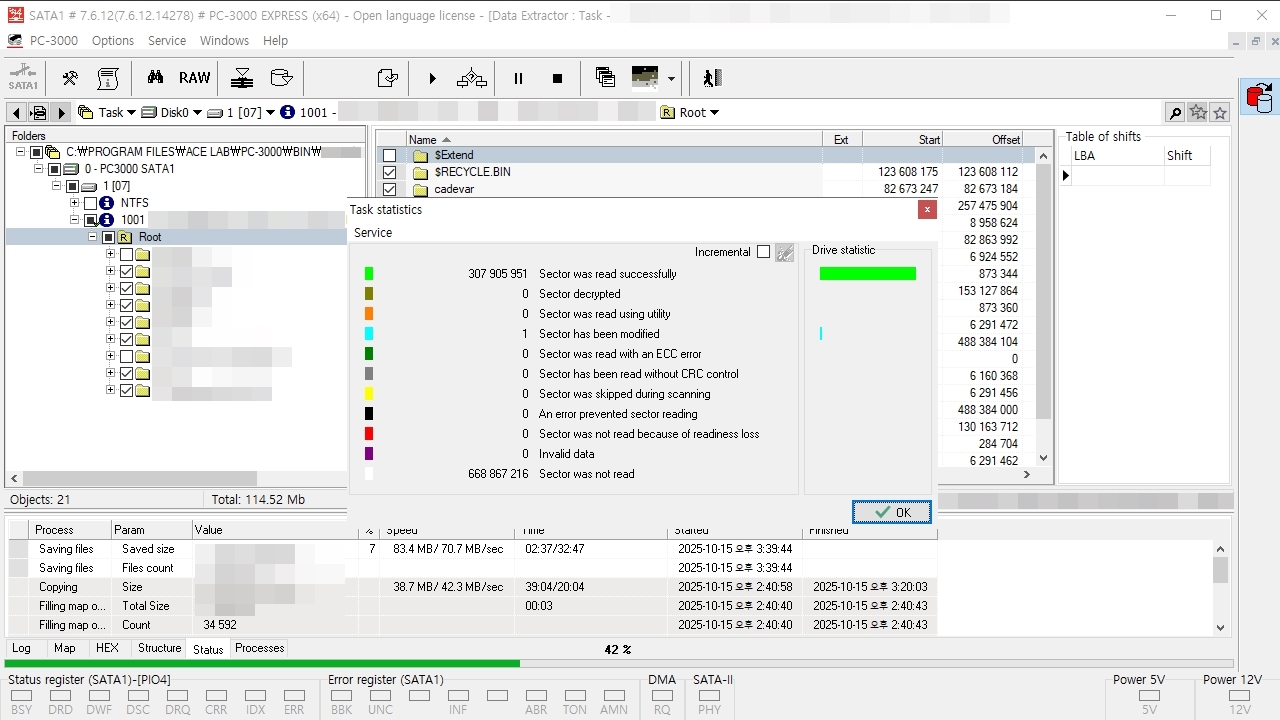
Task: Open the Root dropdown in path bar
Action: tap(714, 113)
